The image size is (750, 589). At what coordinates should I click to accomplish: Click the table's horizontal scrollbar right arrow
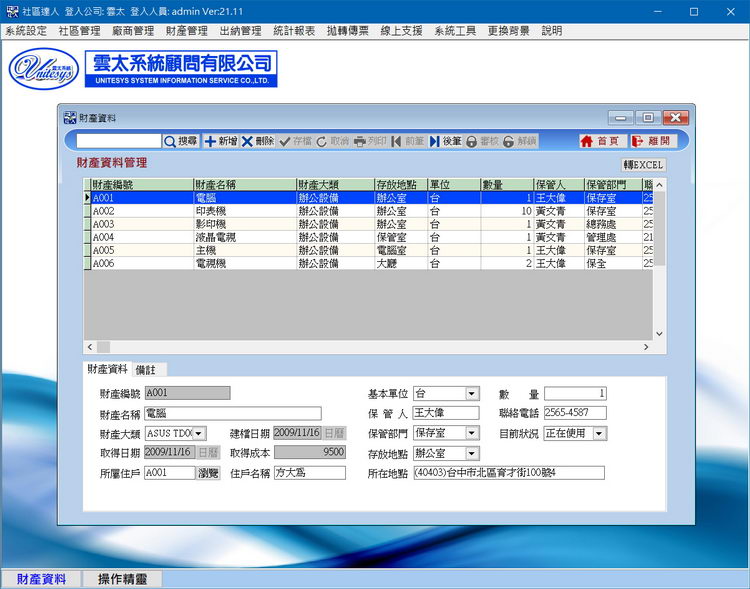pyautogui.click(x=646, y=347)
